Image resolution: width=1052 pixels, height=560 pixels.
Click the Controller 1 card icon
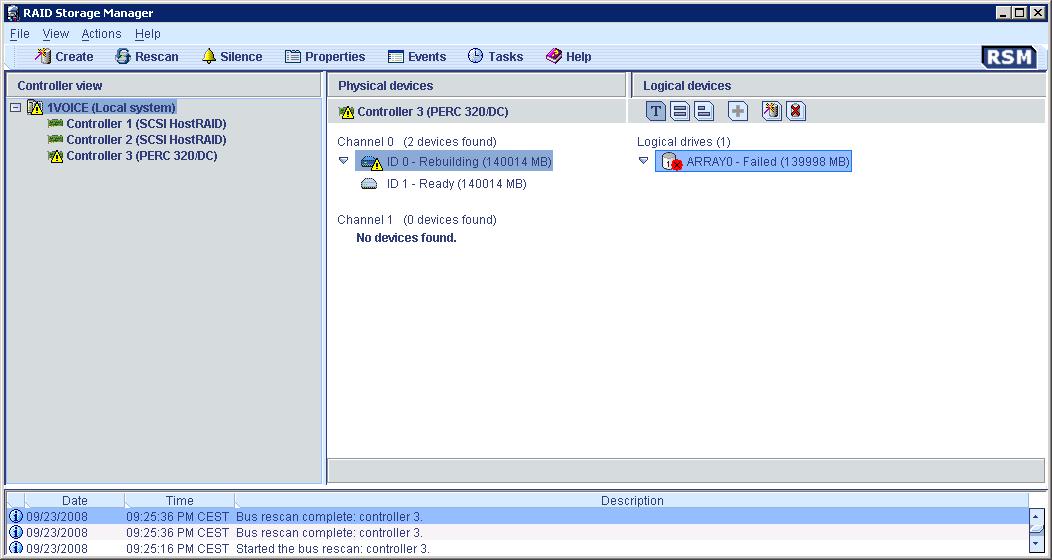coord(56,123)
